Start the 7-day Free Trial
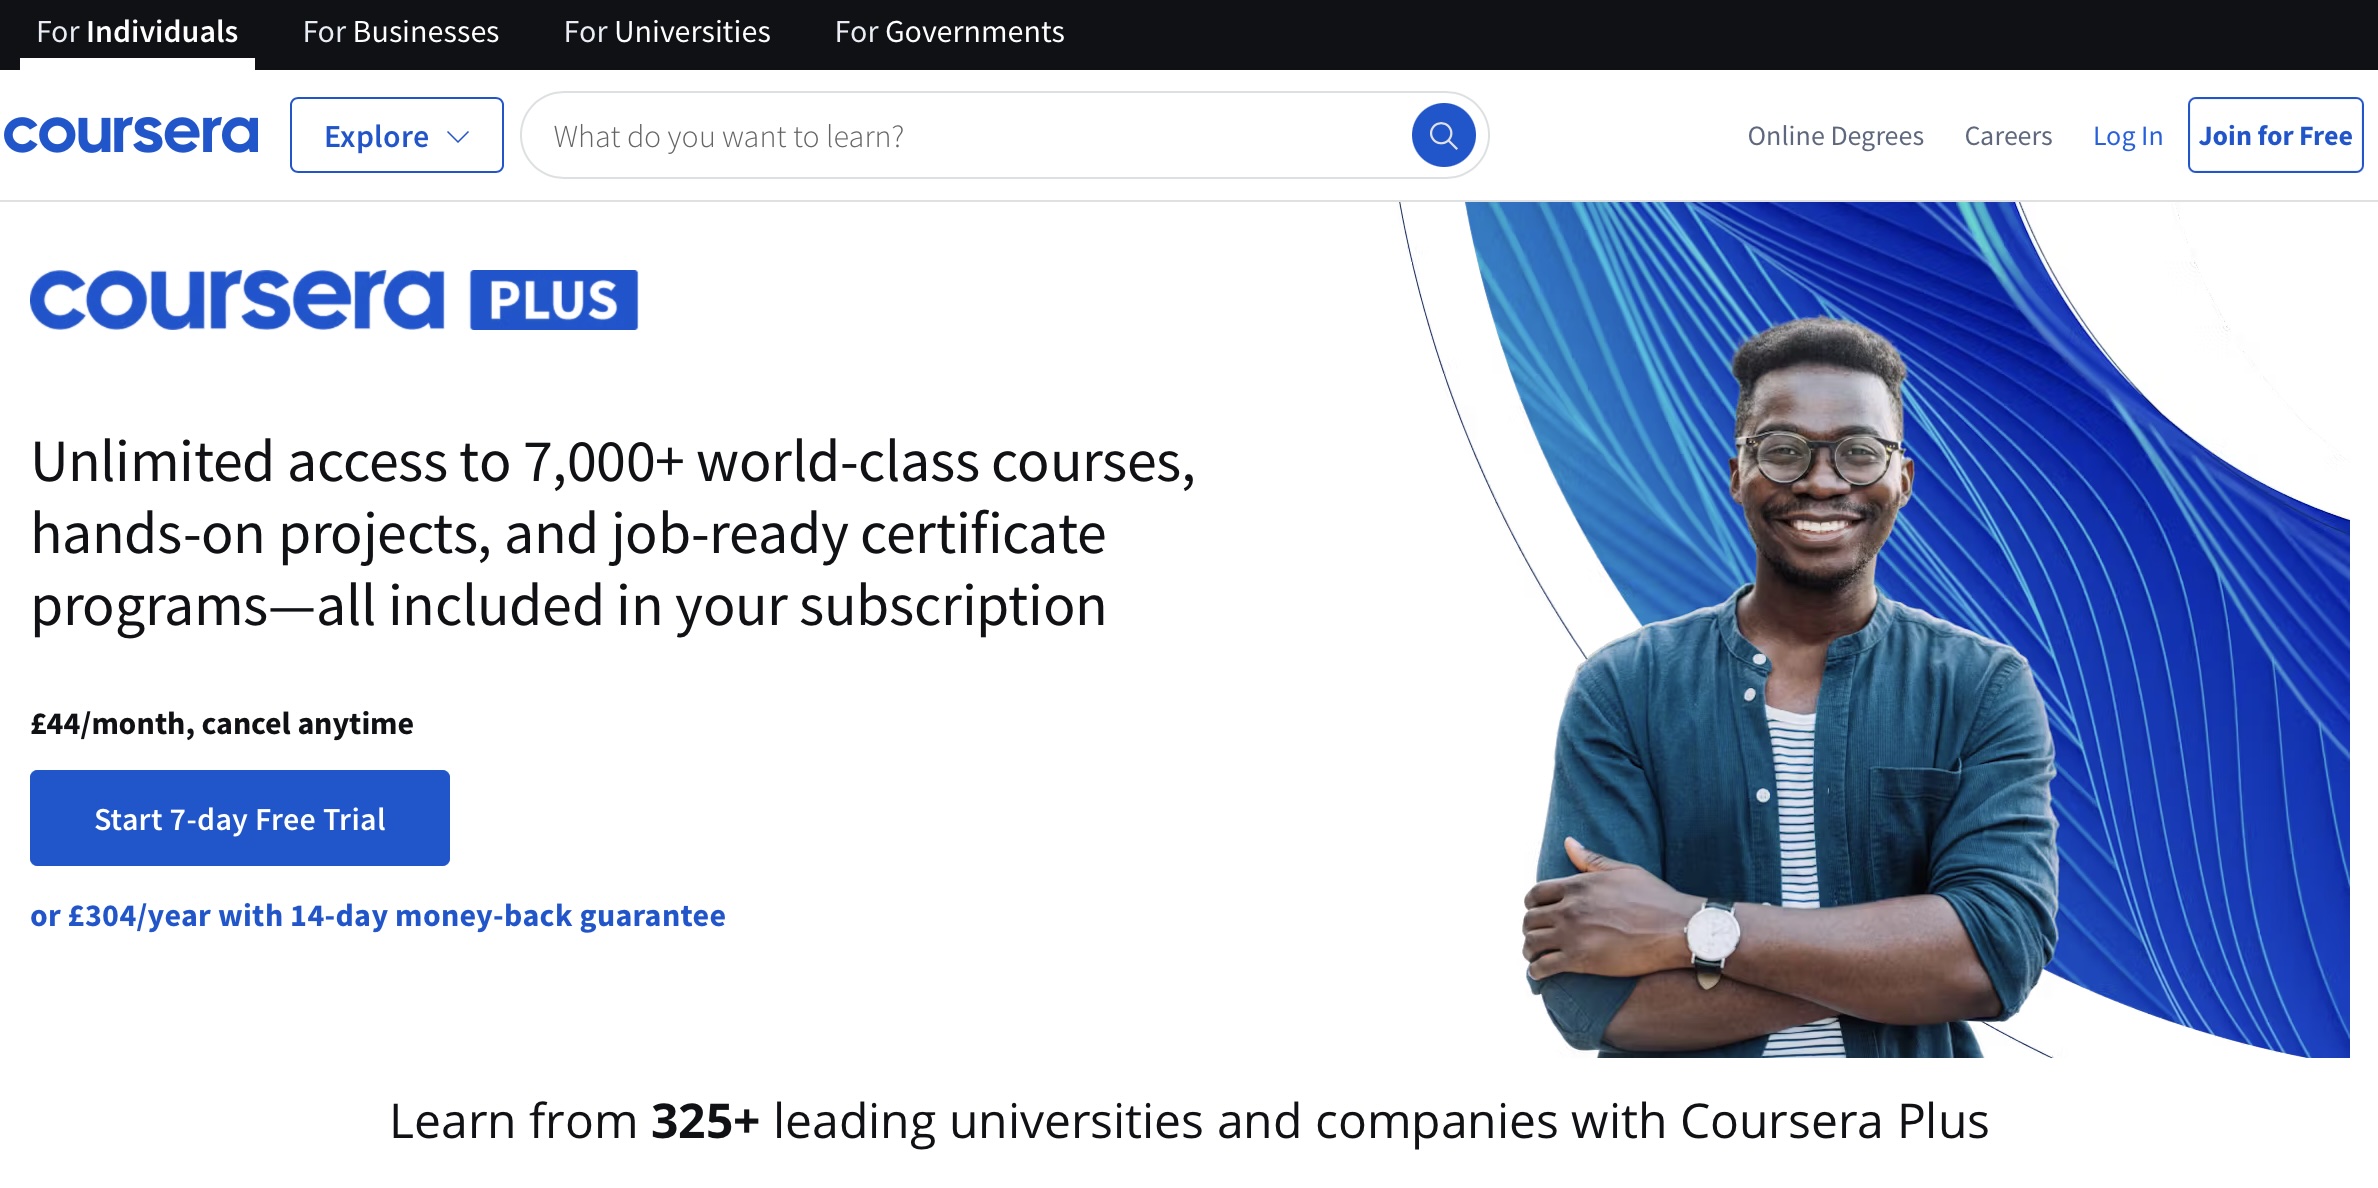 (x=240, y=818)
